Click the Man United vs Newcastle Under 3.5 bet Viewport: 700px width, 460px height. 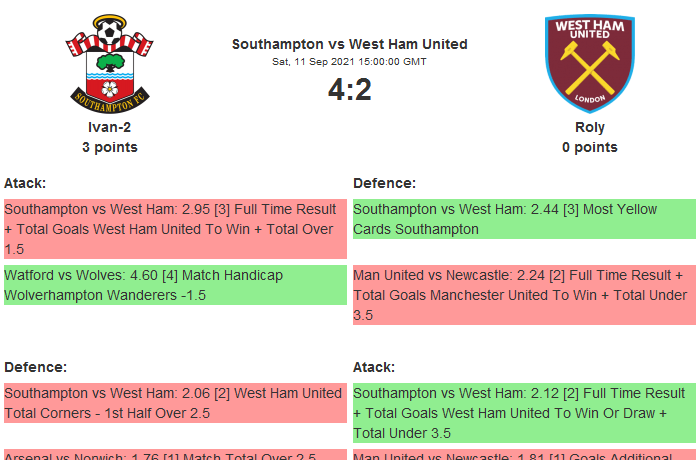coord(523,295)
